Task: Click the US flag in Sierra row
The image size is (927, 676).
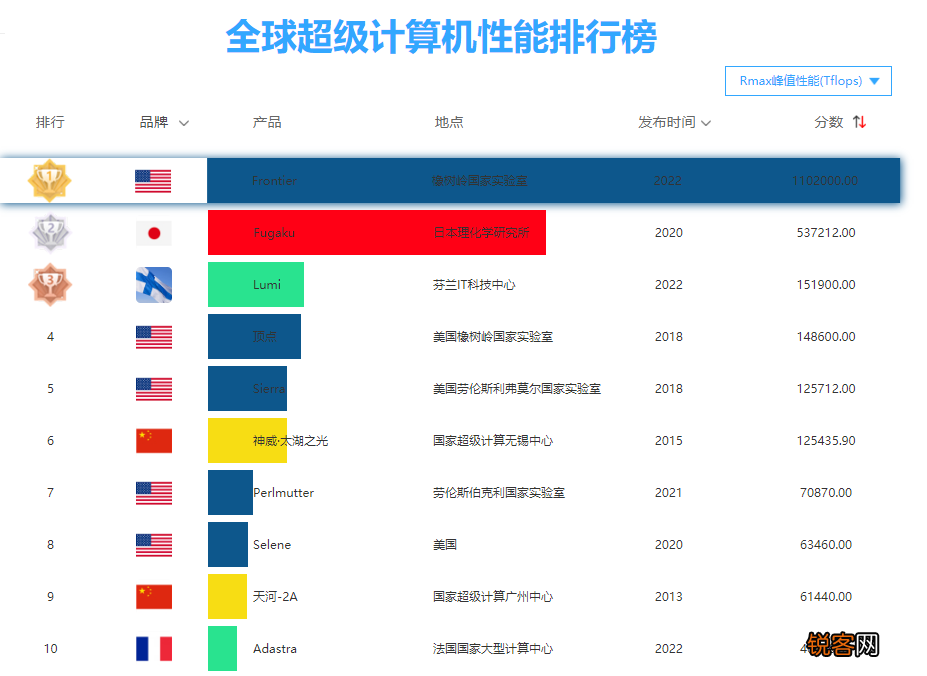Action: pos(154,389)
